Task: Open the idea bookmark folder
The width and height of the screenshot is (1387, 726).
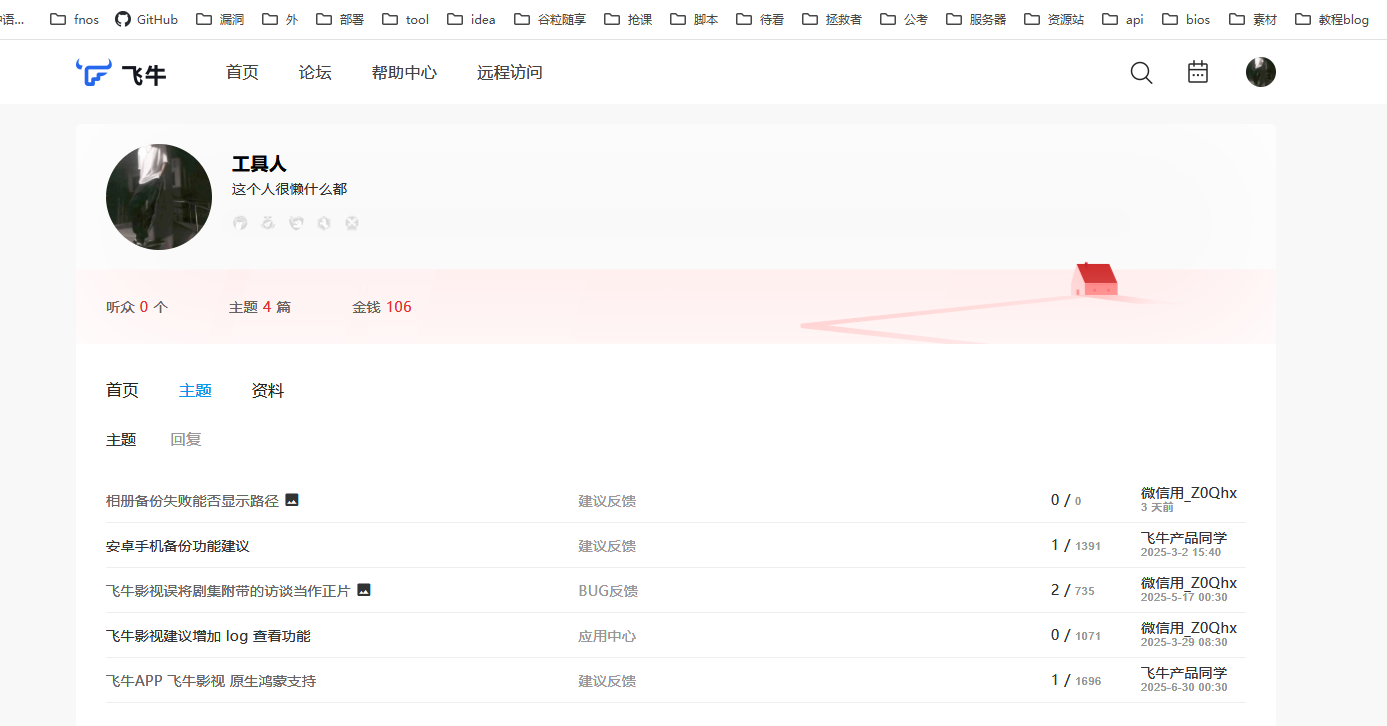Action: pos(471,19)
